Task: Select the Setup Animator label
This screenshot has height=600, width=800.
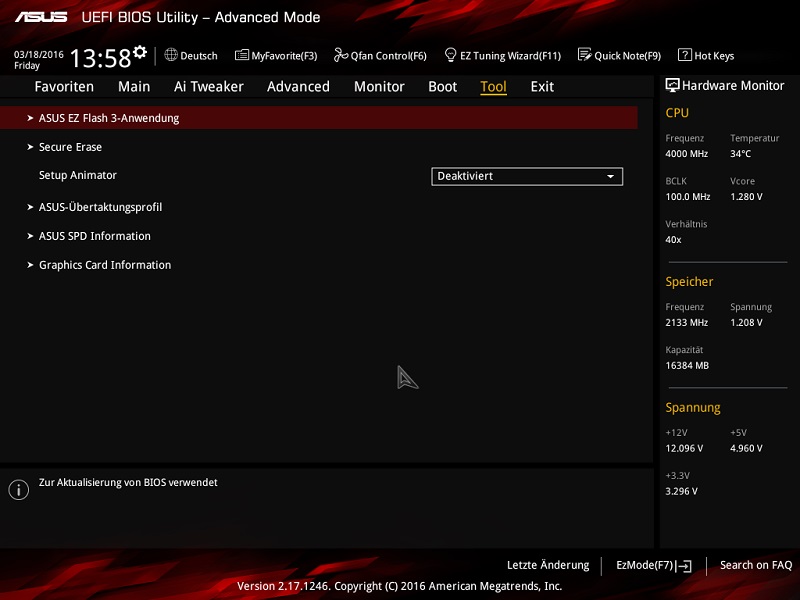Action: click(x=78, y=176)
